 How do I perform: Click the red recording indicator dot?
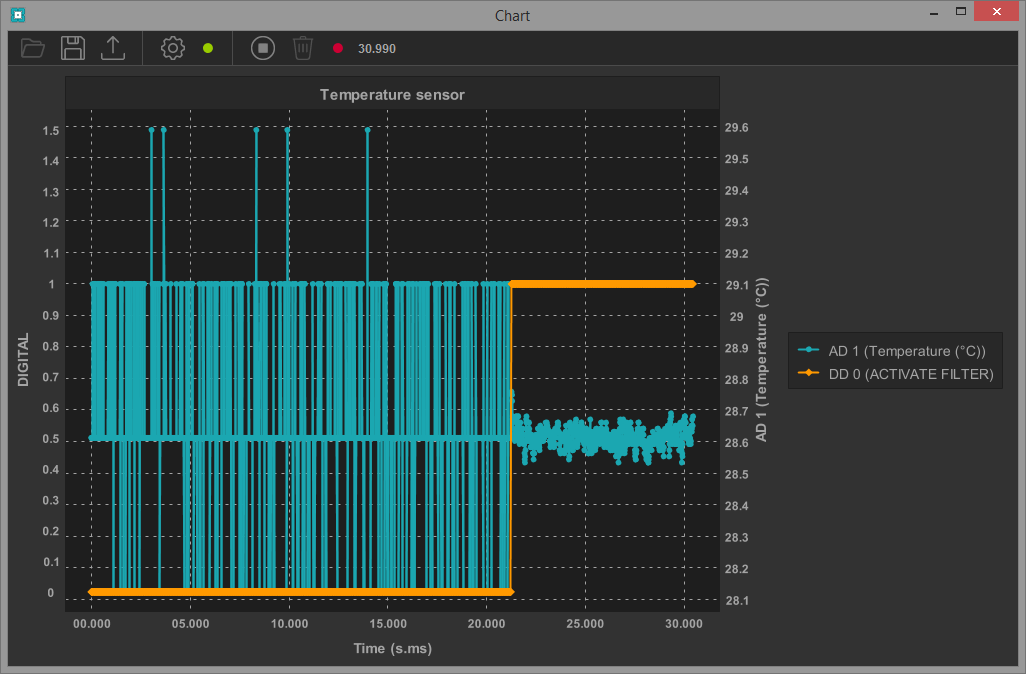tap(338, 48)
